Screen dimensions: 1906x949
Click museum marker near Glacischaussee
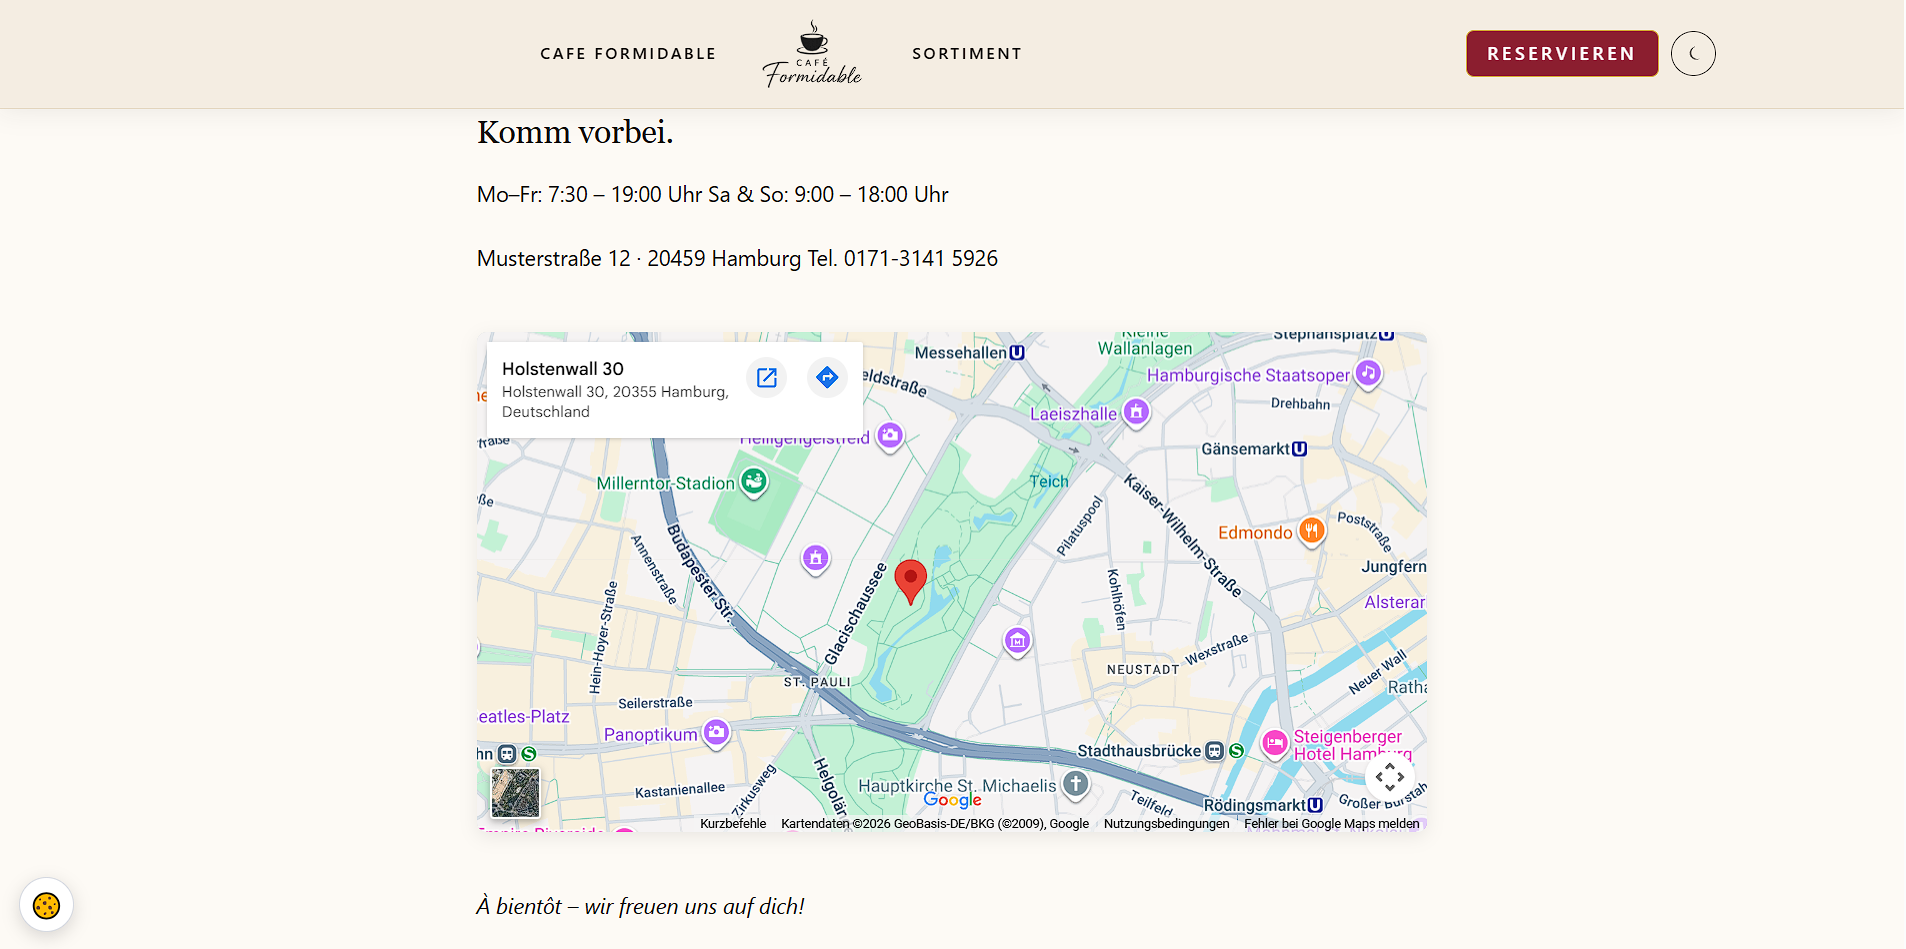816,558
